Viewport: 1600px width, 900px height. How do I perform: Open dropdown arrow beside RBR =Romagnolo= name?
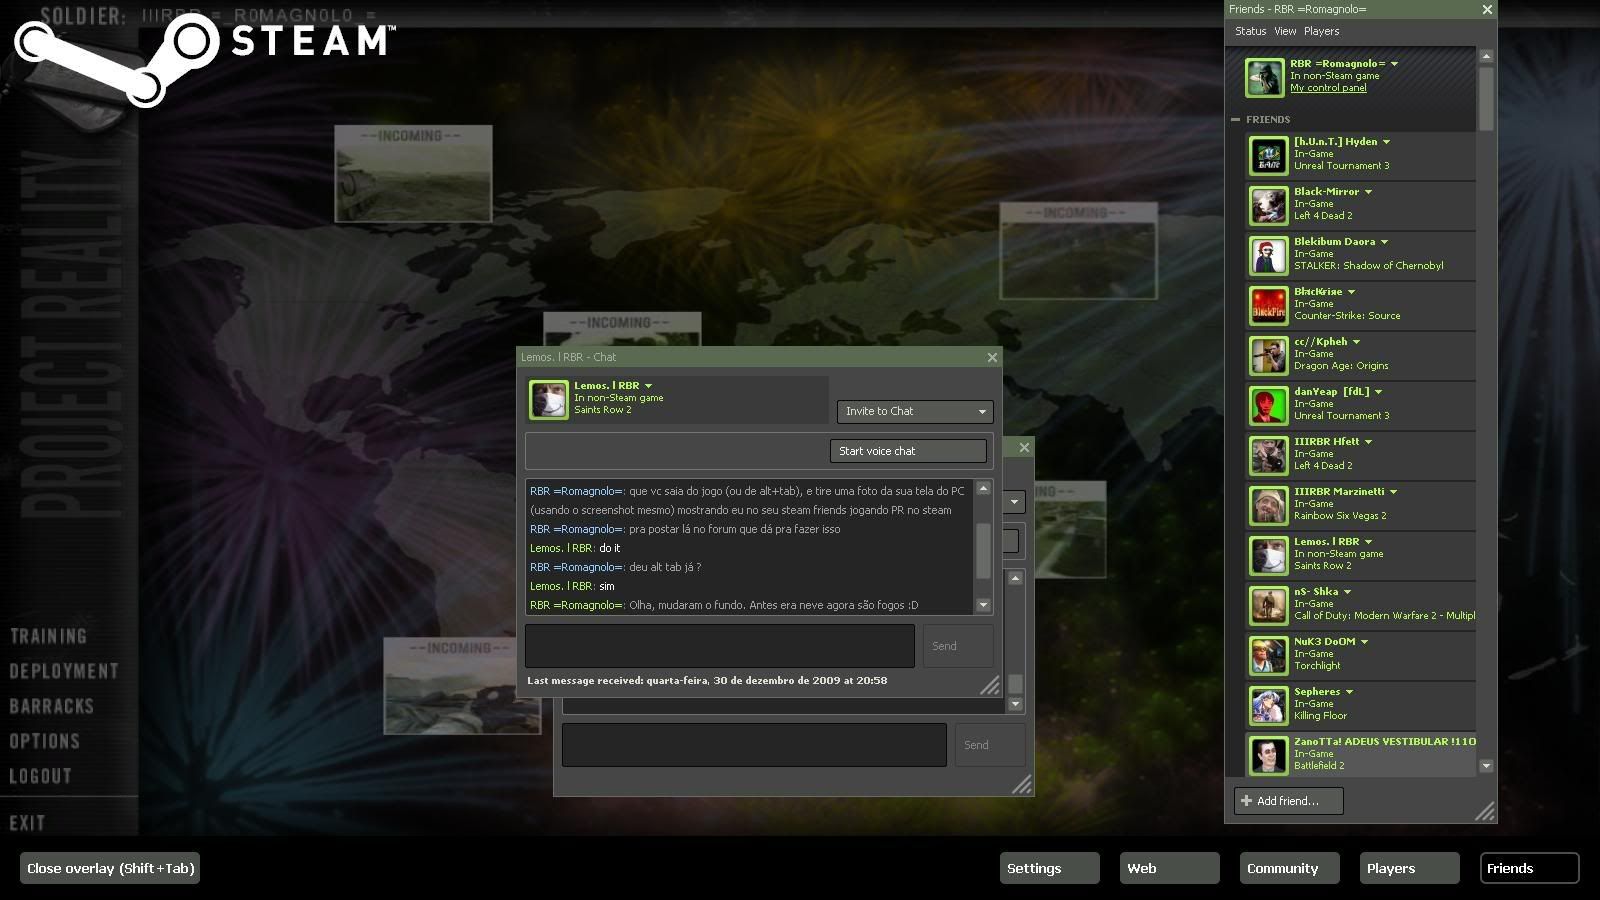pos(1394,64)
